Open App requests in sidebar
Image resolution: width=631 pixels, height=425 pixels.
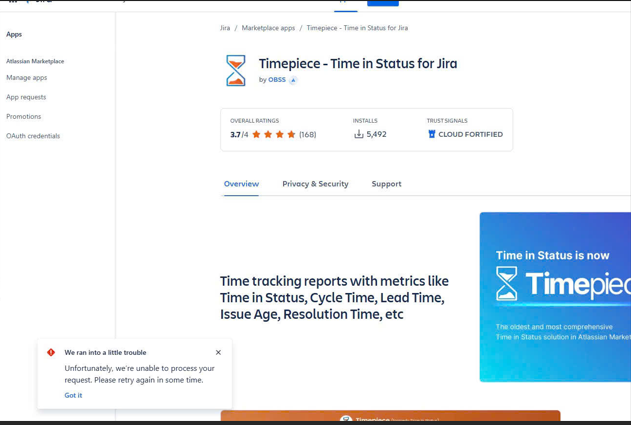pyautogui.click(x=26, y=97)
